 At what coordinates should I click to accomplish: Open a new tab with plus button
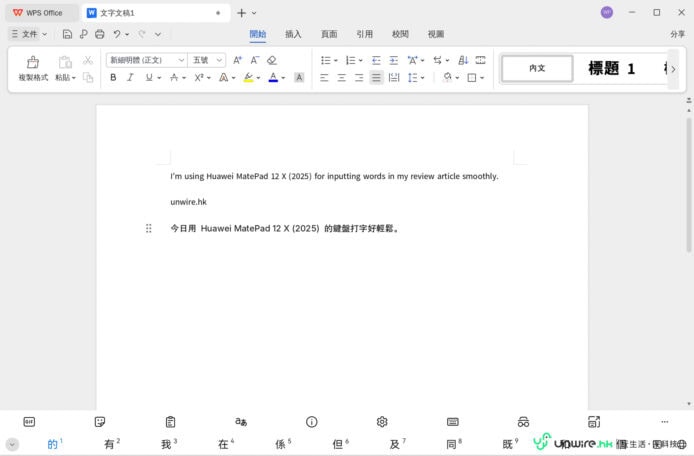(241, 13)
